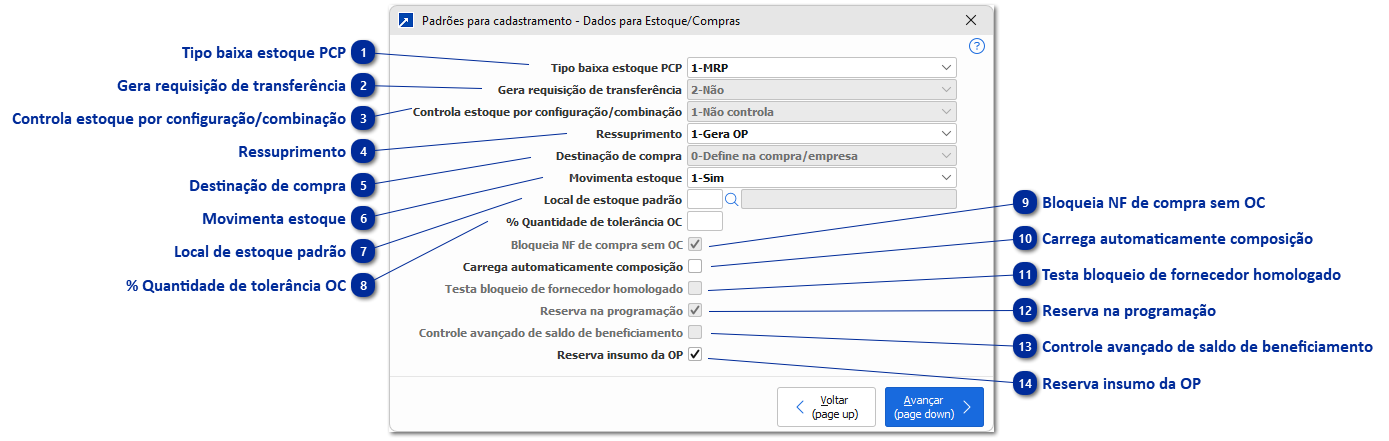This screenshot has width=1389, height=441.
Task: Uncheck Reserva insumo da OP checkbox
Action: tap(695, 354)
